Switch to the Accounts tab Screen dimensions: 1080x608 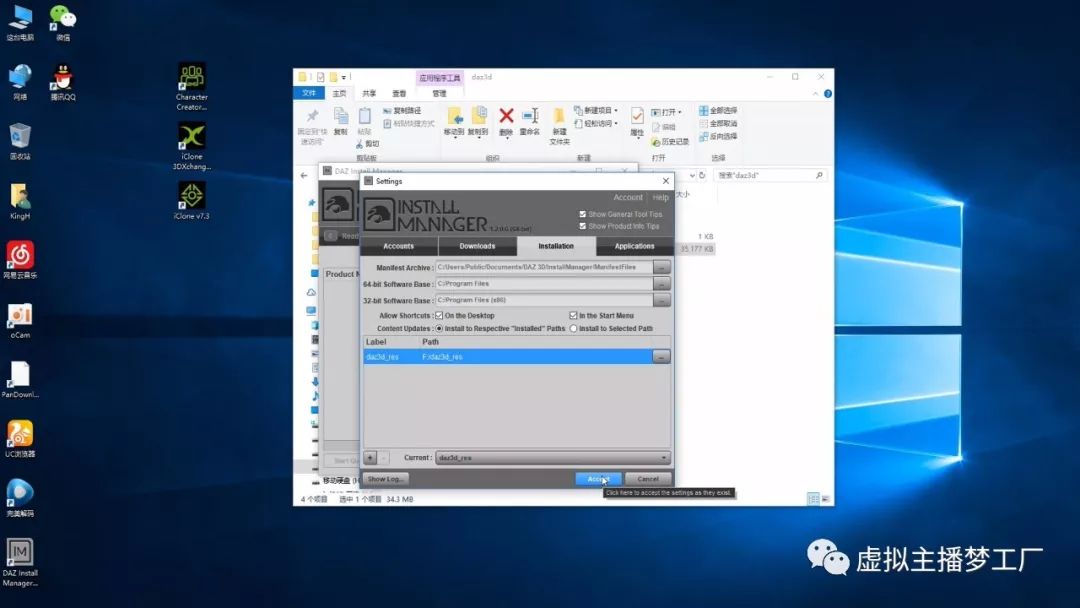[399, 246]
